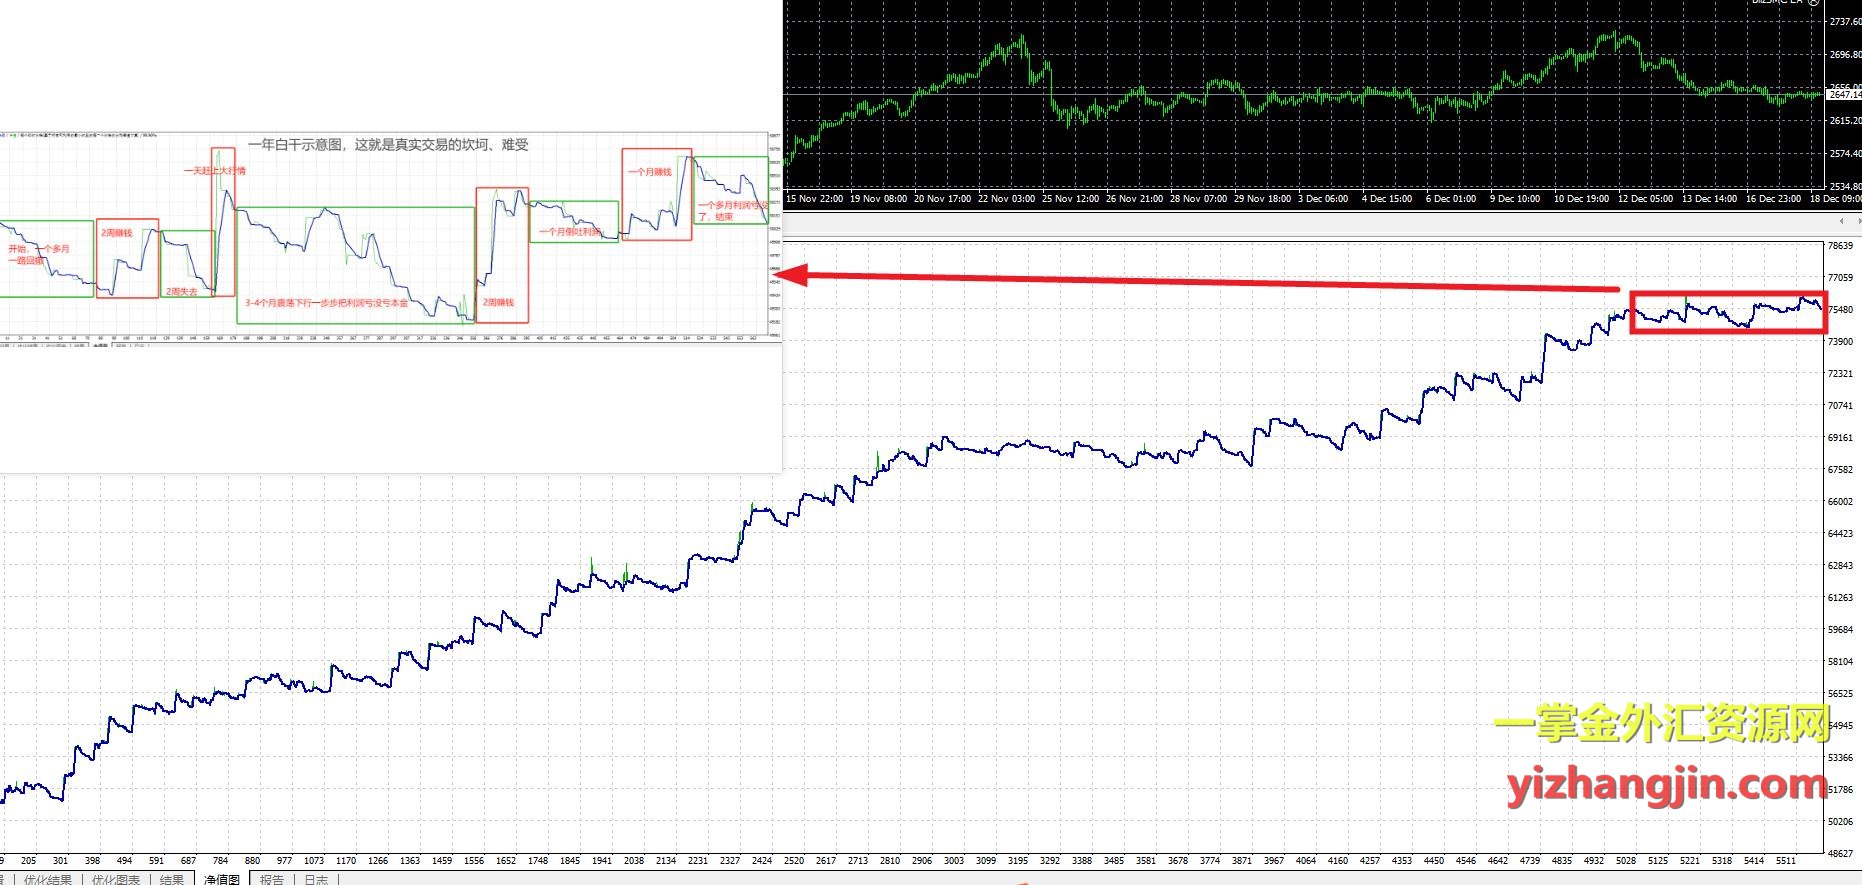Click the left scroll arrow below the price chart
This screenshot has height=885, width=1862.
(1843, 220)
